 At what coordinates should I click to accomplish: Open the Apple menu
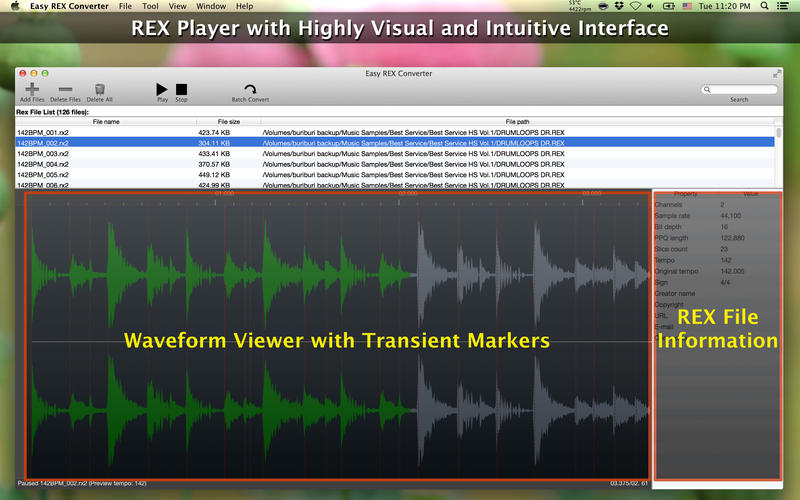(x=15, y=6)
